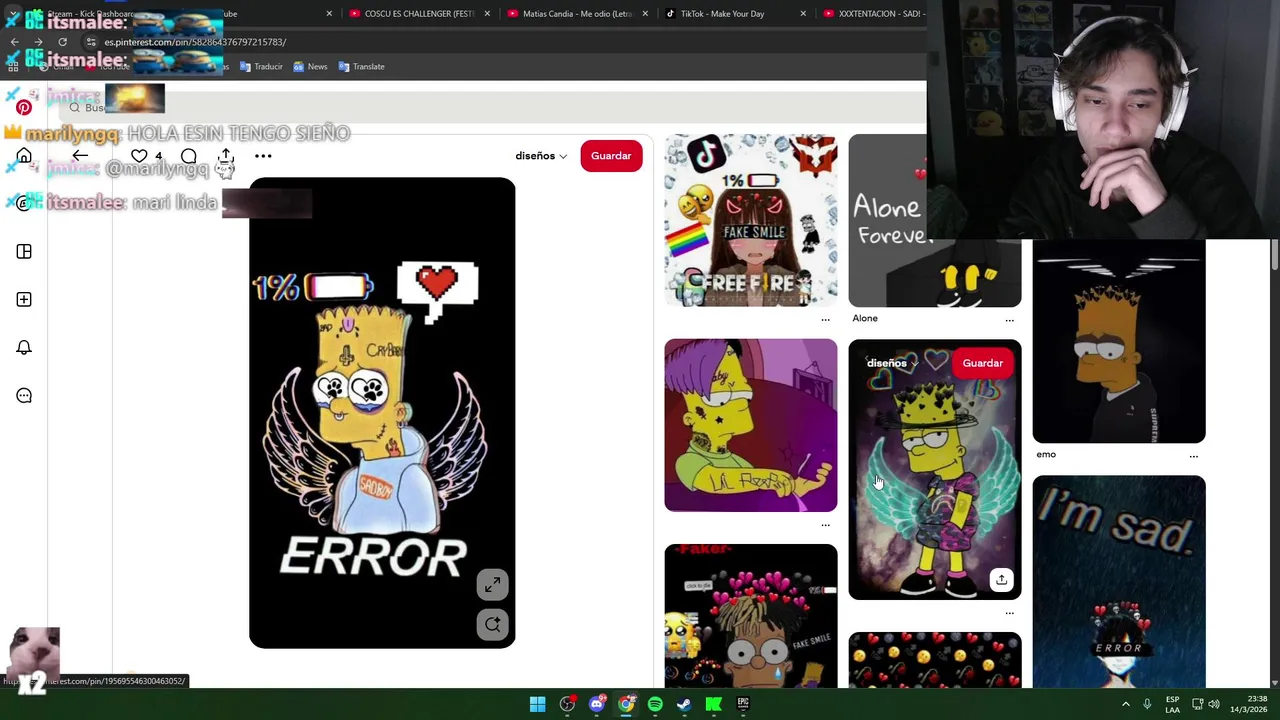The width and height of the screenshot is (1280, 720).
Task: Go back using the pin's back arrow
Action: tap(80, 156)
